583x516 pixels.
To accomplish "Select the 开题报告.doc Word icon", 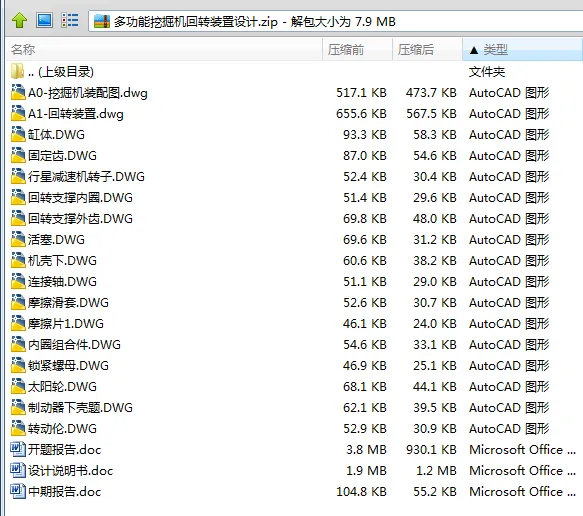I will (x=18, y=449).
